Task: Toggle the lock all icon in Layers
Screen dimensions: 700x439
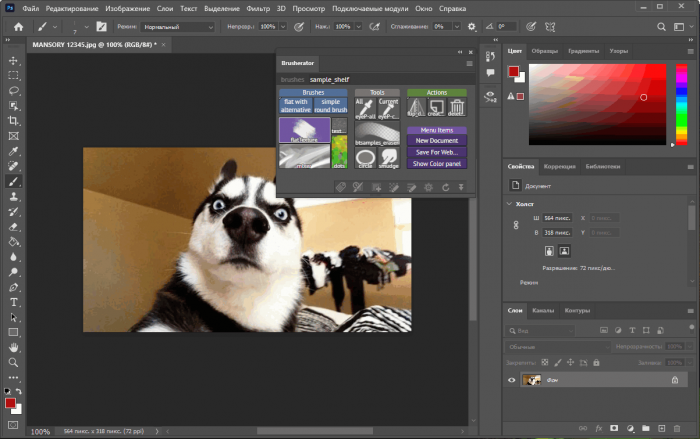Action: tap(595, 363)
